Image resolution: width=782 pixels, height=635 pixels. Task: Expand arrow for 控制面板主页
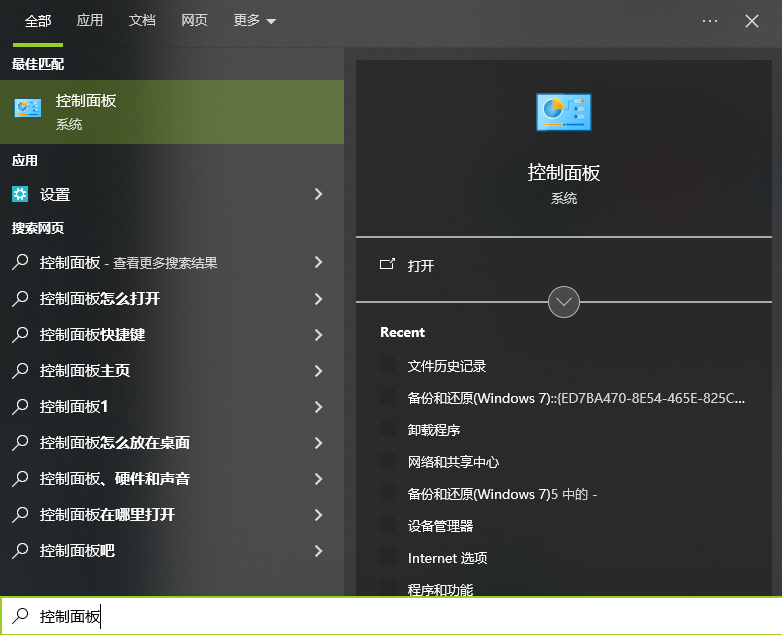pos(319,371)
